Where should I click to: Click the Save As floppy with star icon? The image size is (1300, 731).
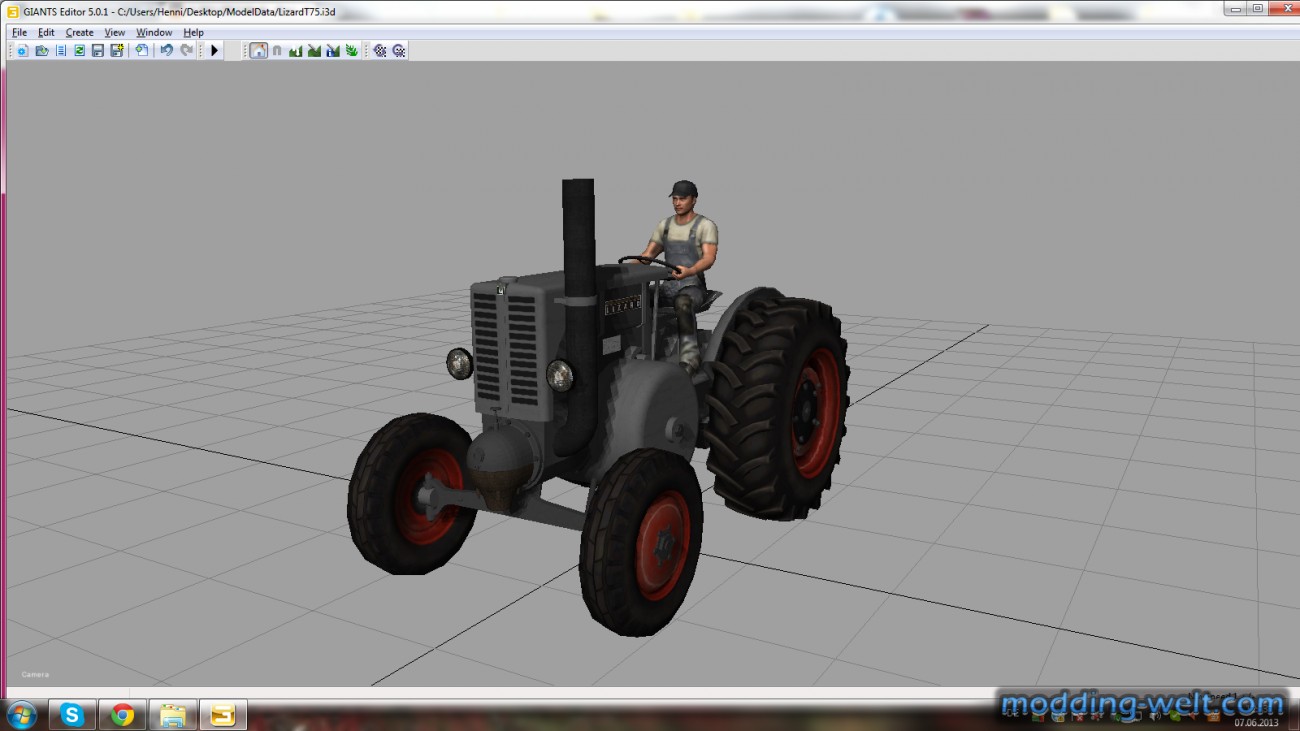[x=117, y=50]
